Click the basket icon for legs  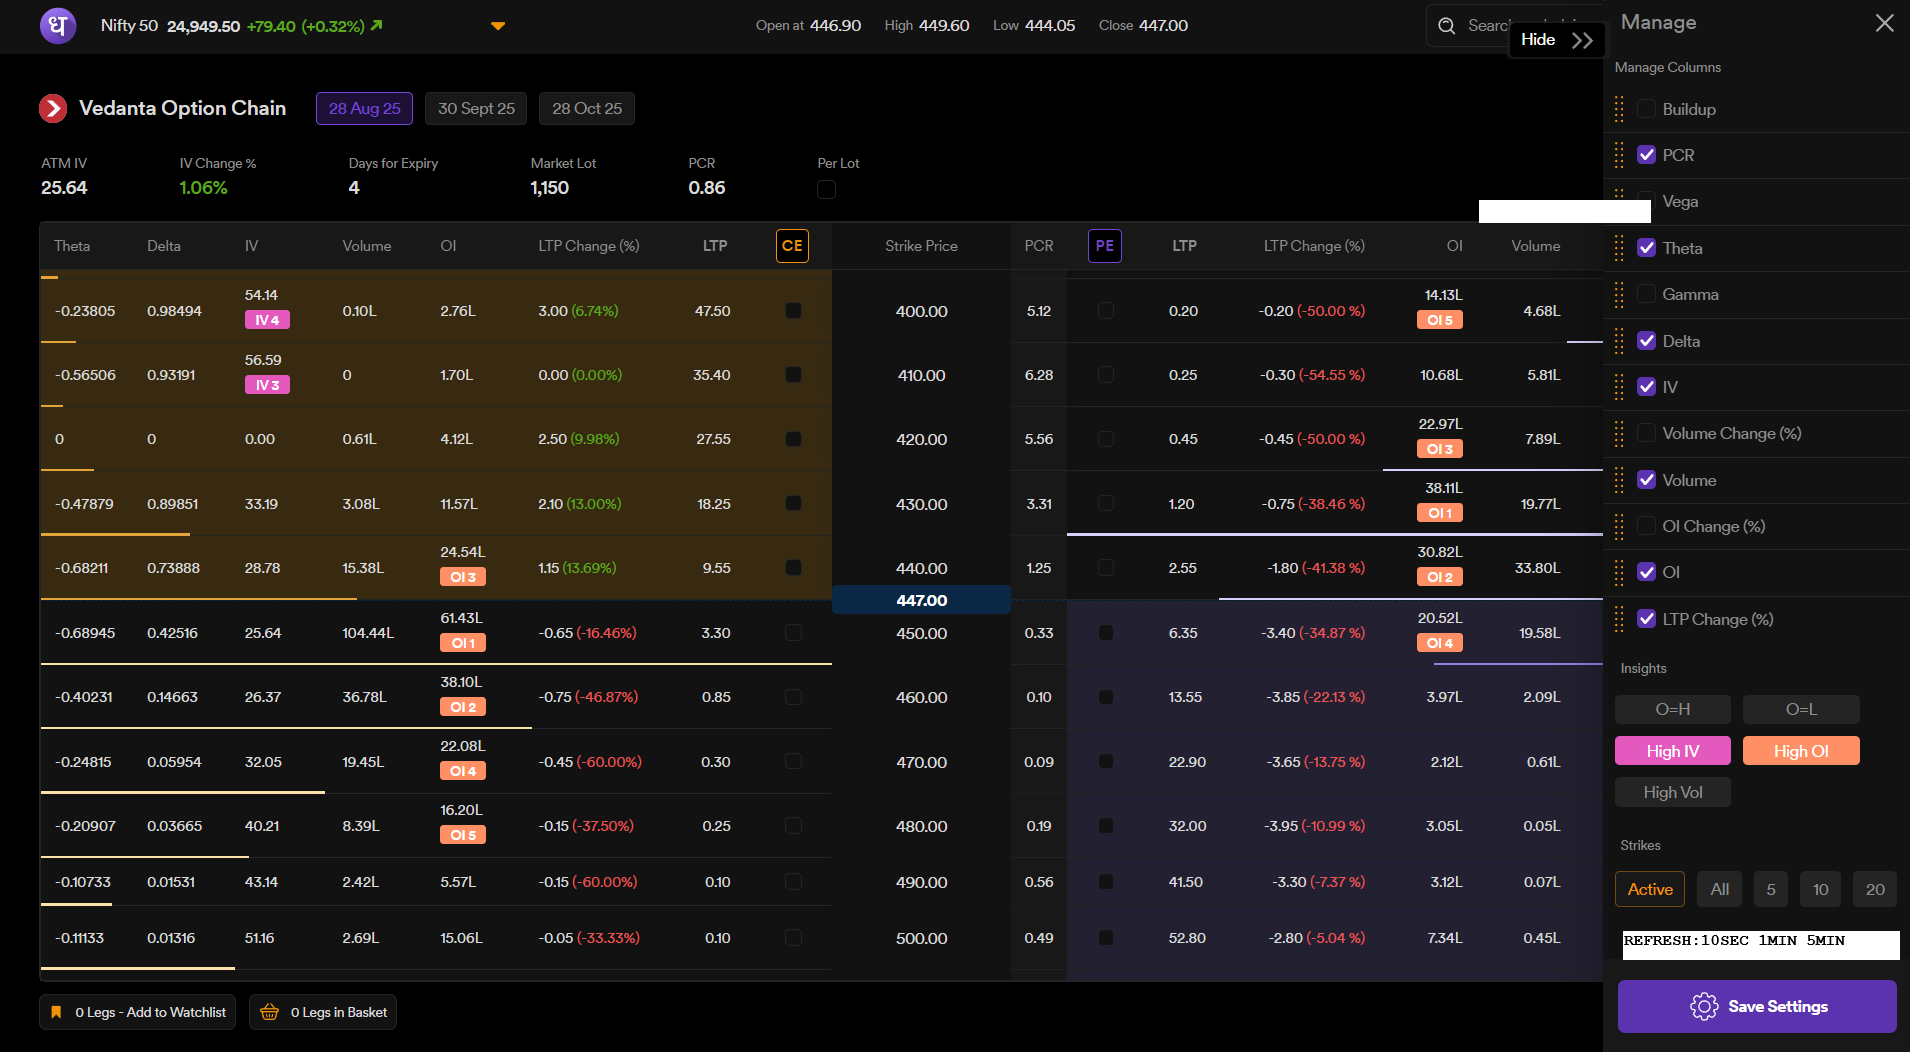coord(269,1012)
